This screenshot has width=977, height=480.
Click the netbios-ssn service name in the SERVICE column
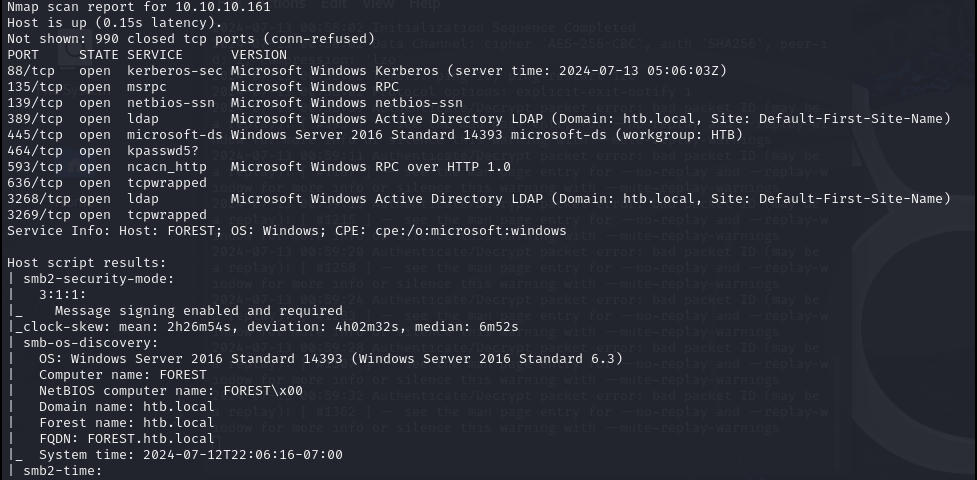click(x=171, y=103)
